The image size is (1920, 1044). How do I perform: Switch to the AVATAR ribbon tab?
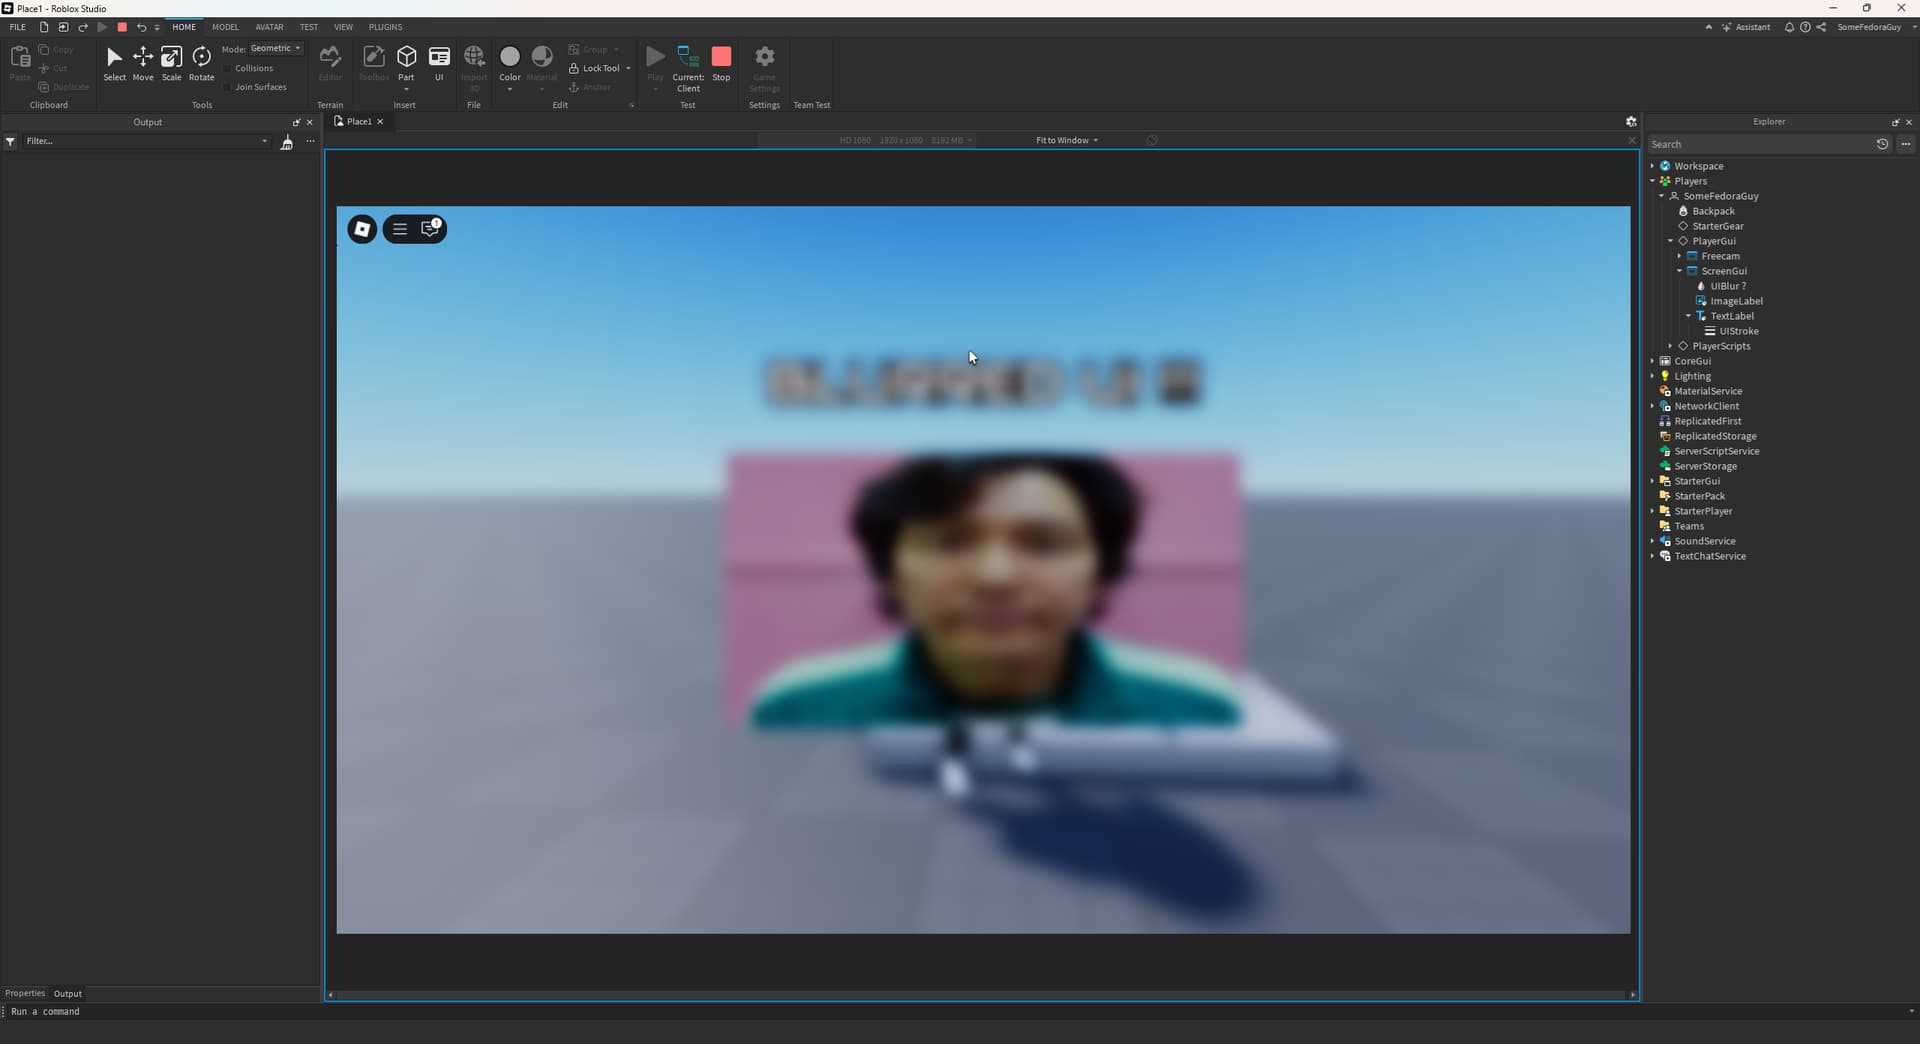tap(269, 27)
